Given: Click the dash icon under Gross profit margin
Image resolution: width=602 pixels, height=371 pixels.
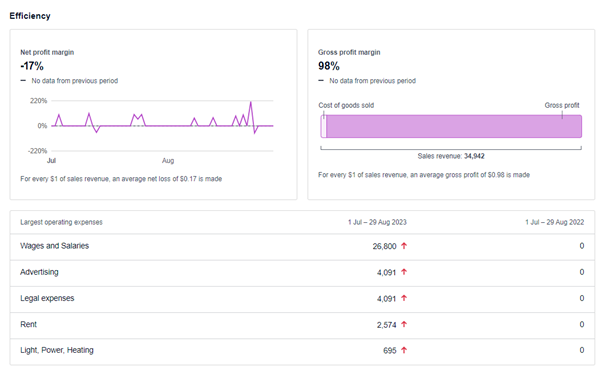Looking at the screenshot, I should point(321,81).
